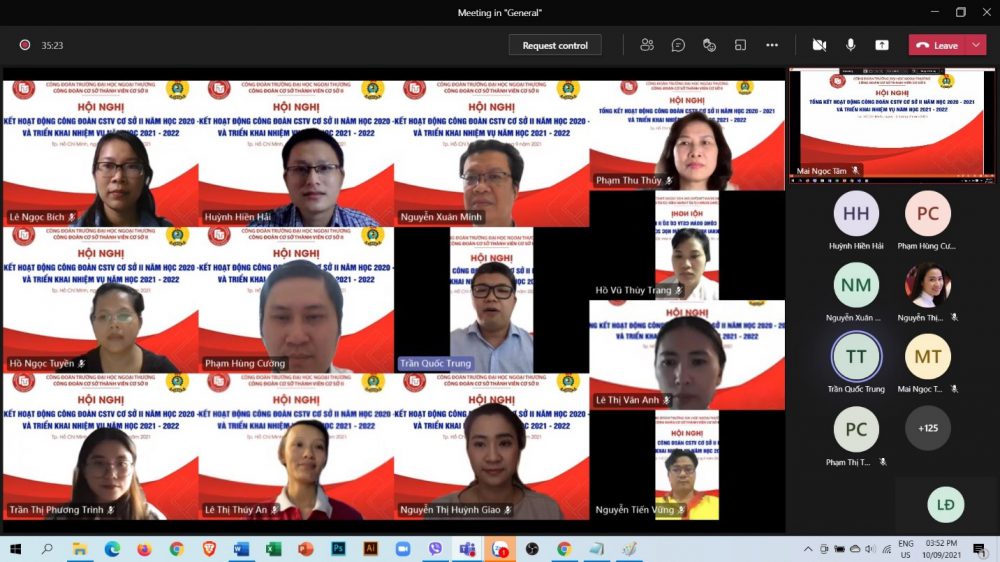This screenshot has width=1000, height=562.
Task: Select Trần Quốc Trung's video tile
Action: pos(492,300)
